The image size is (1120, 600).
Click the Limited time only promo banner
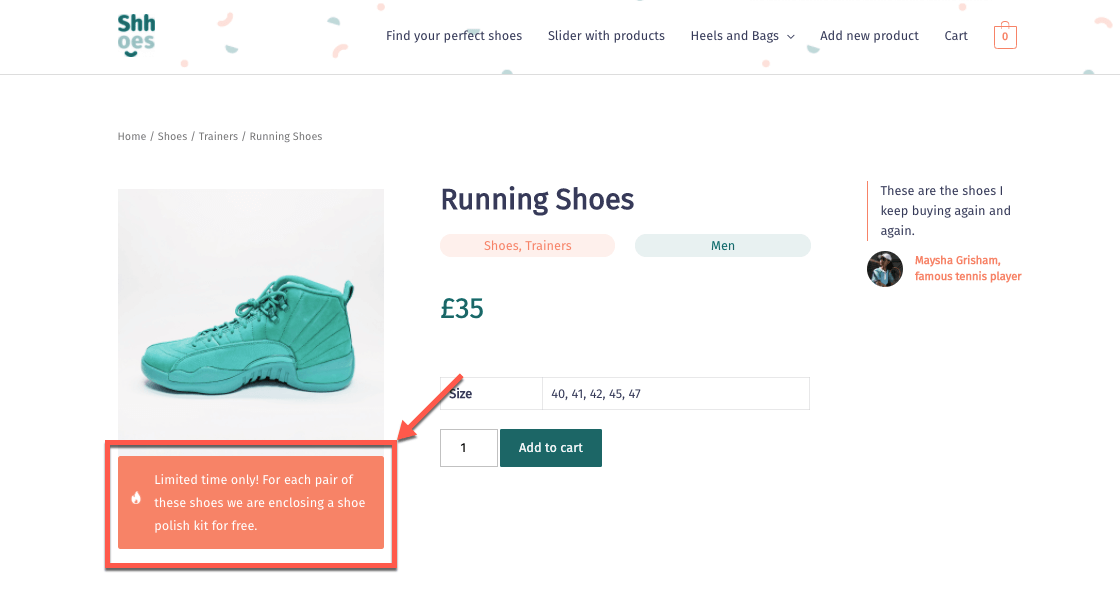pyautogui.click(x=251, y=503)
